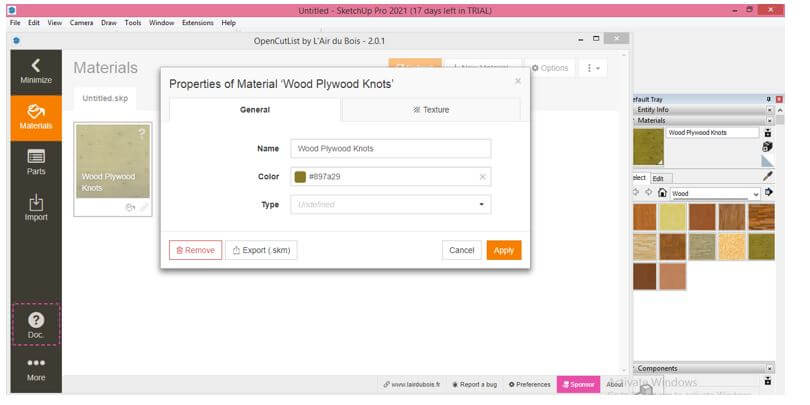
Task: Open the Parts section in sidebar
Action: pyautogui.click(x=36, y=162)
